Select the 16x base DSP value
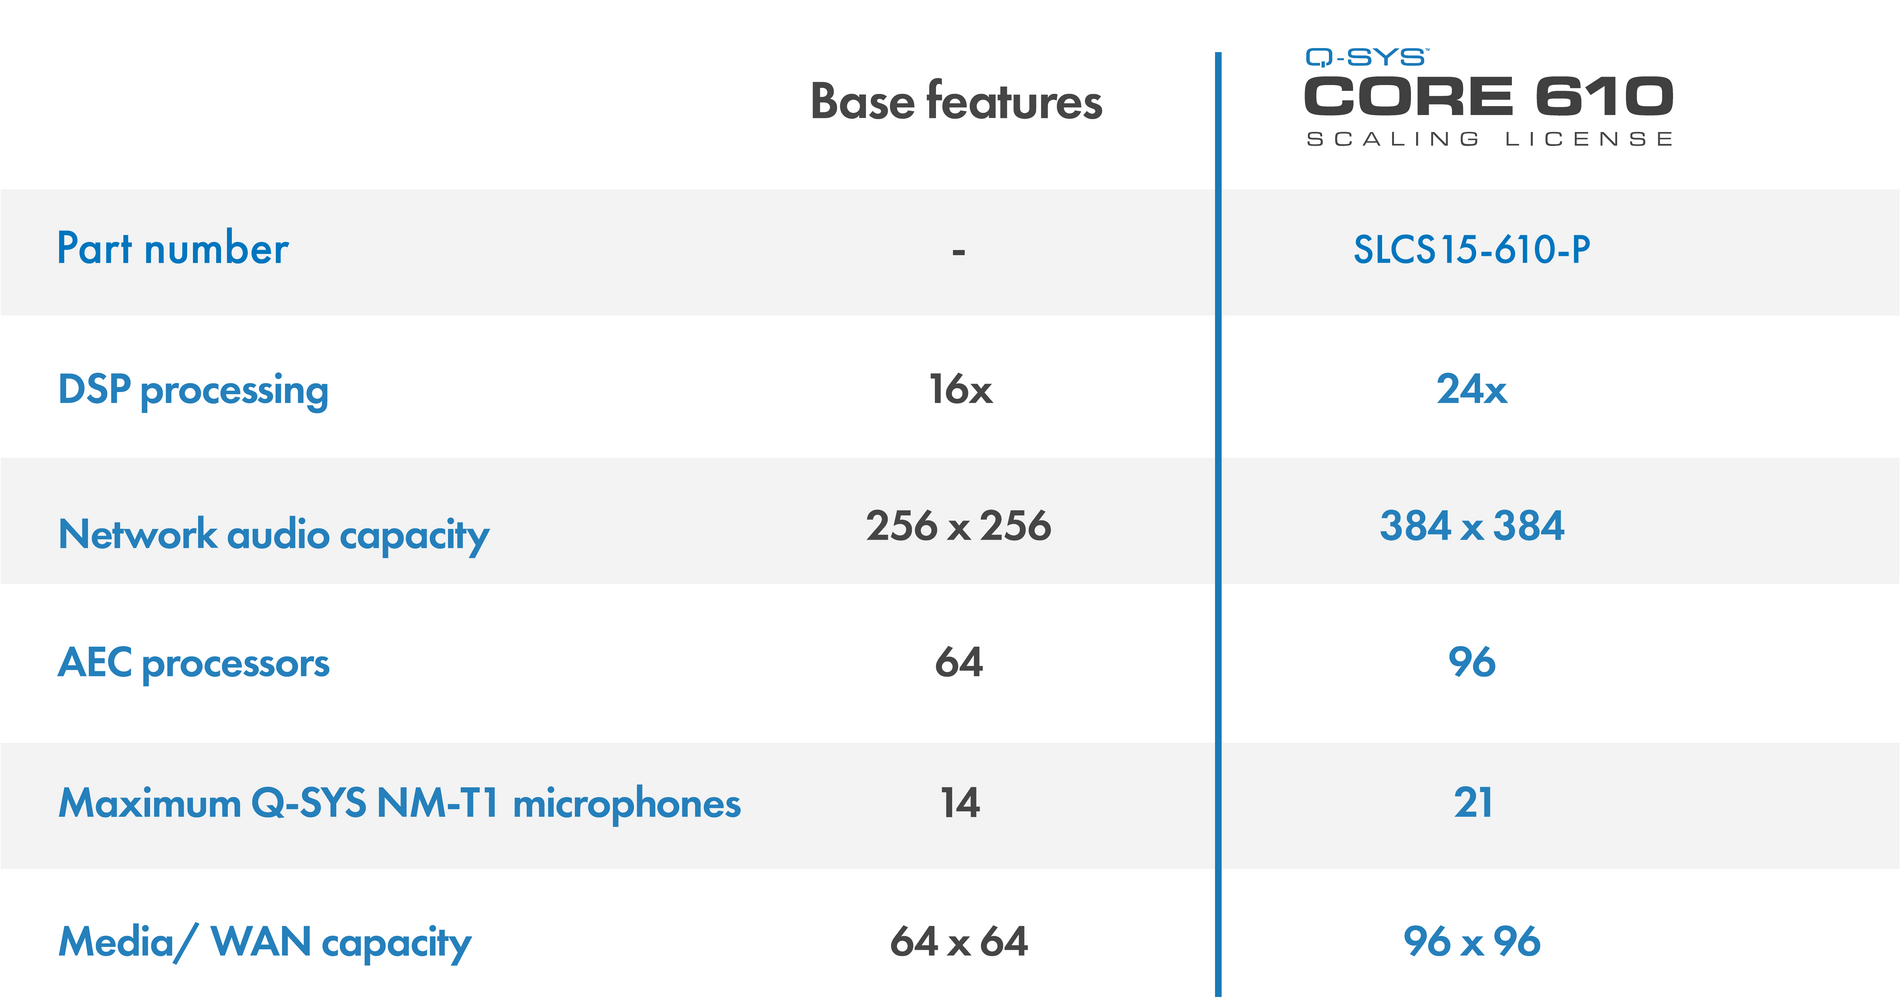 click(960, 389)
